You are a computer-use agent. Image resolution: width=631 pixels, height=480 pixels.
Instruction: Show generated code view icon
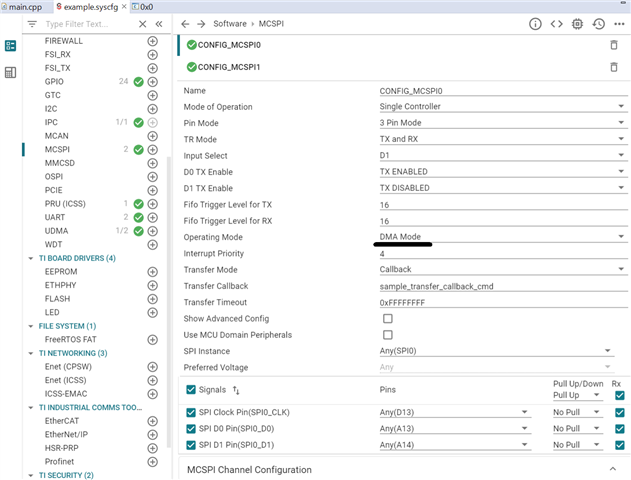tap(557, 23)
